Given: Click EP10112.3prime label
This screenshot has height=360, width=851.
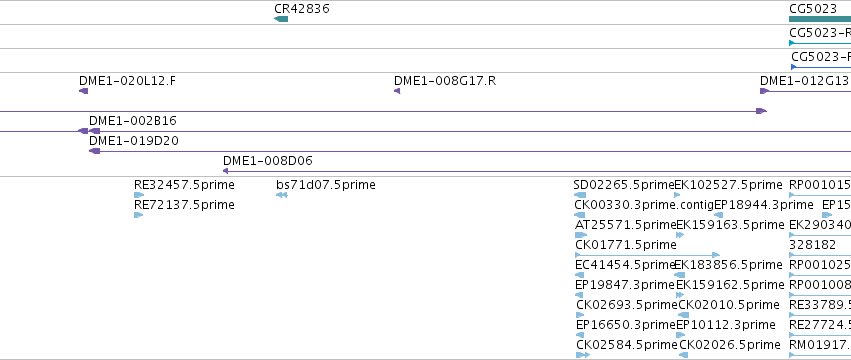Looking at the screenshot, I should coord(726,325).
